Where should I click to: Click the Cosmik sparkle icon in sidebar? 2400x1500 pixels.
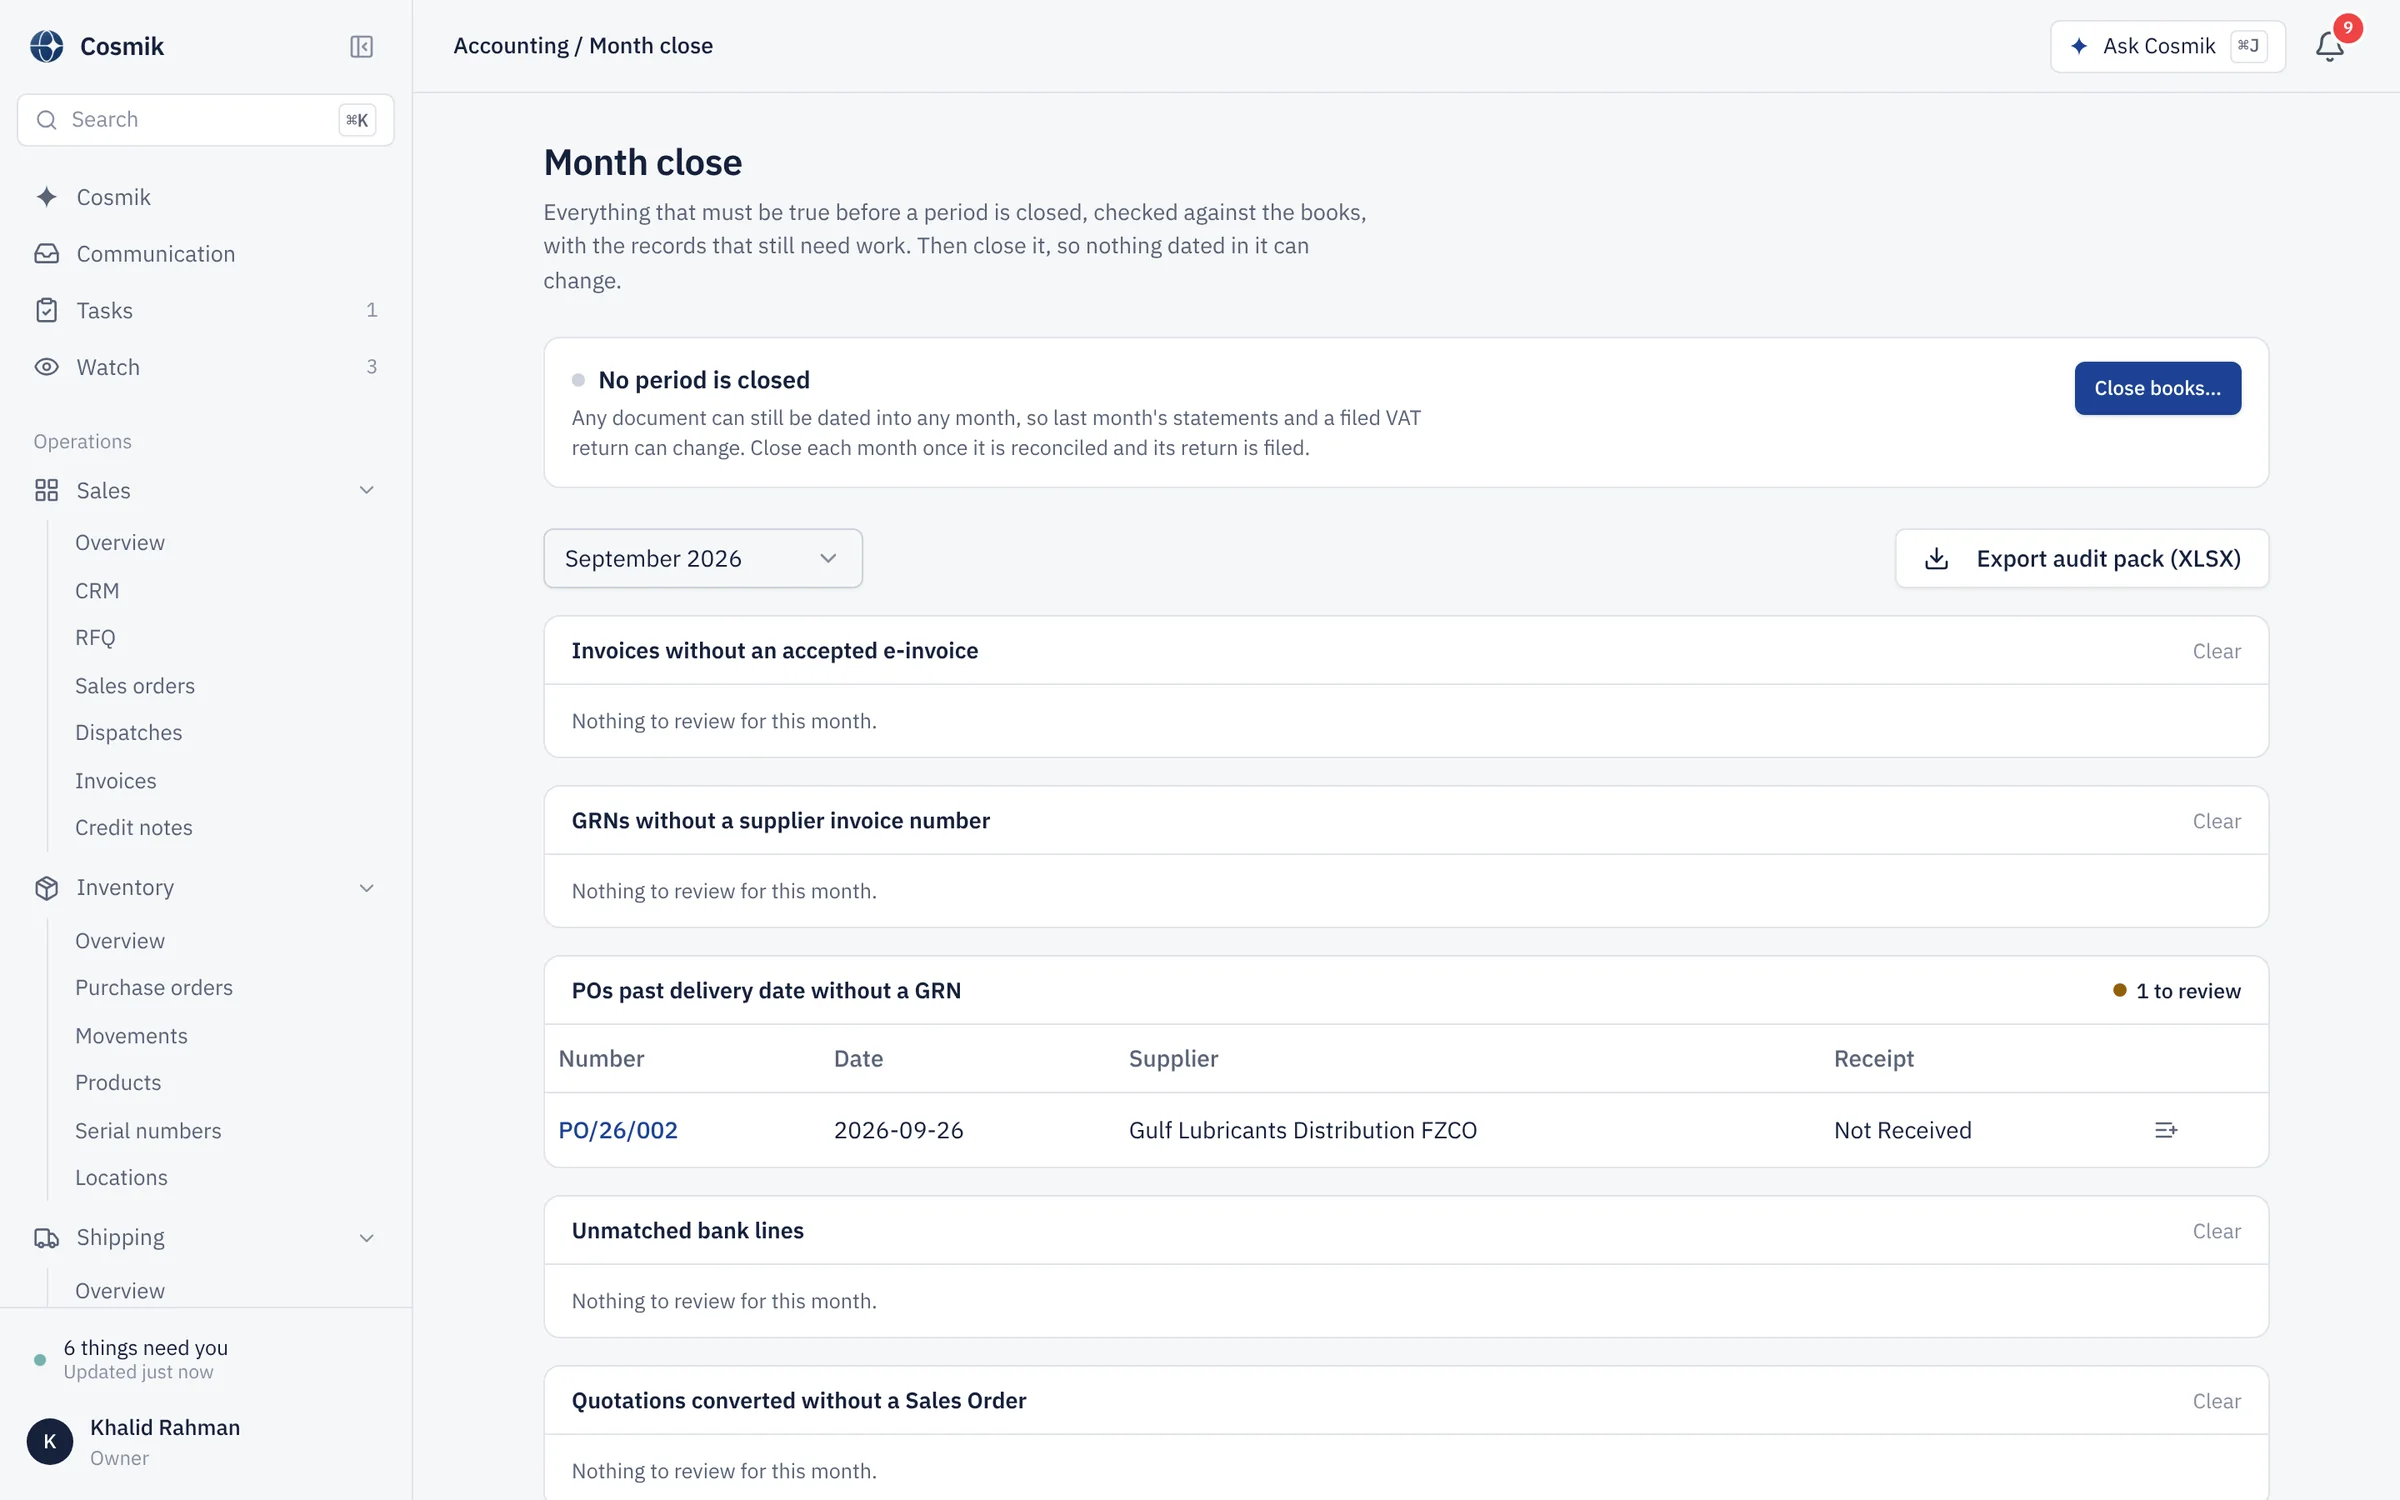[46, 197]
